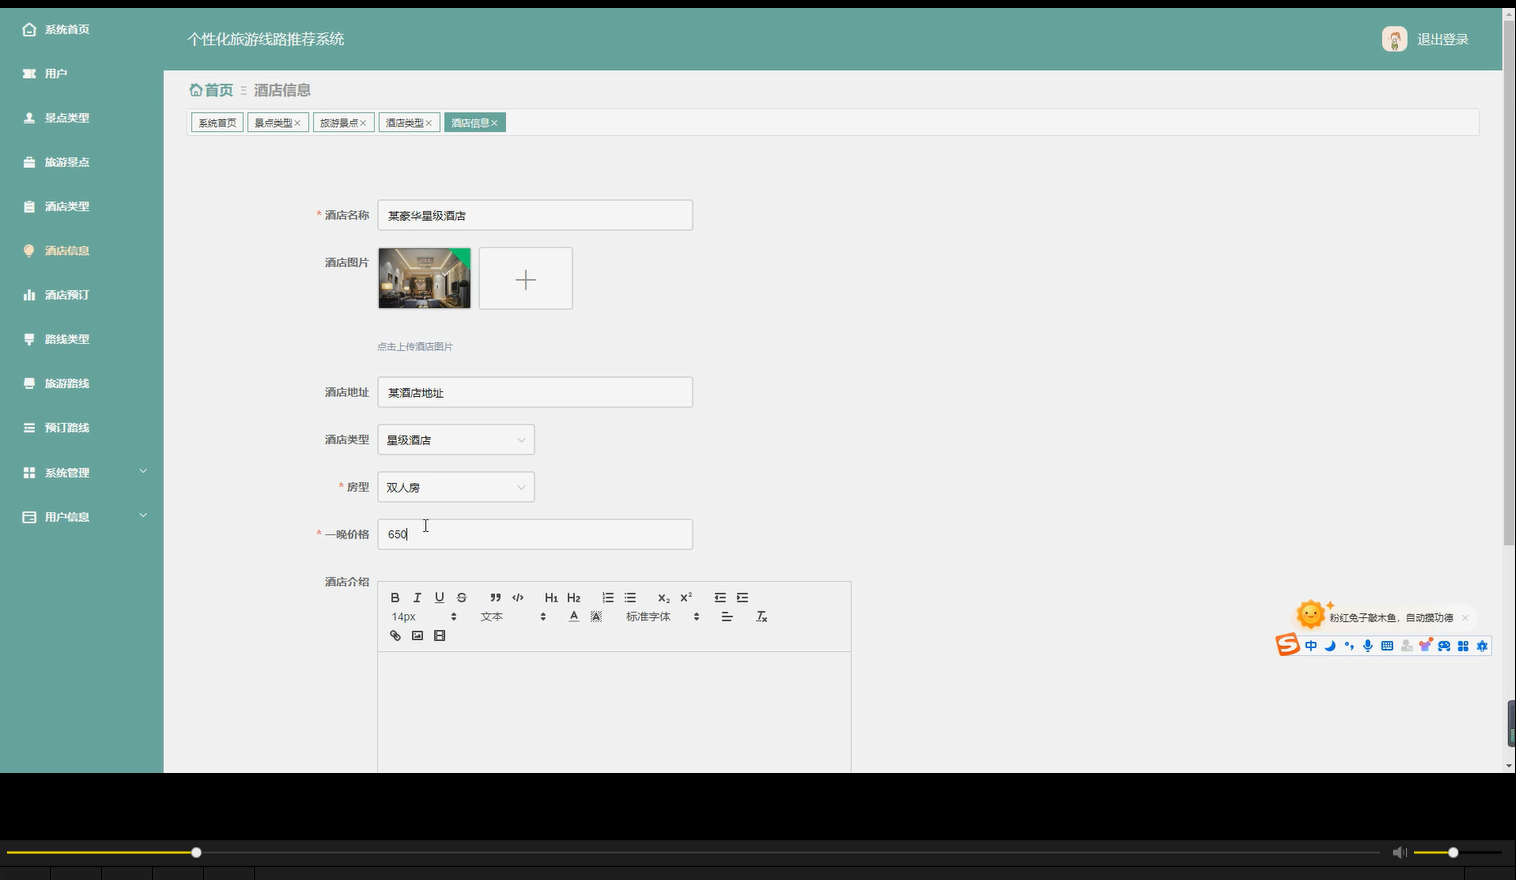Focus the 酒店地址 input field
1516x880 pixels.
pos(535,392)
